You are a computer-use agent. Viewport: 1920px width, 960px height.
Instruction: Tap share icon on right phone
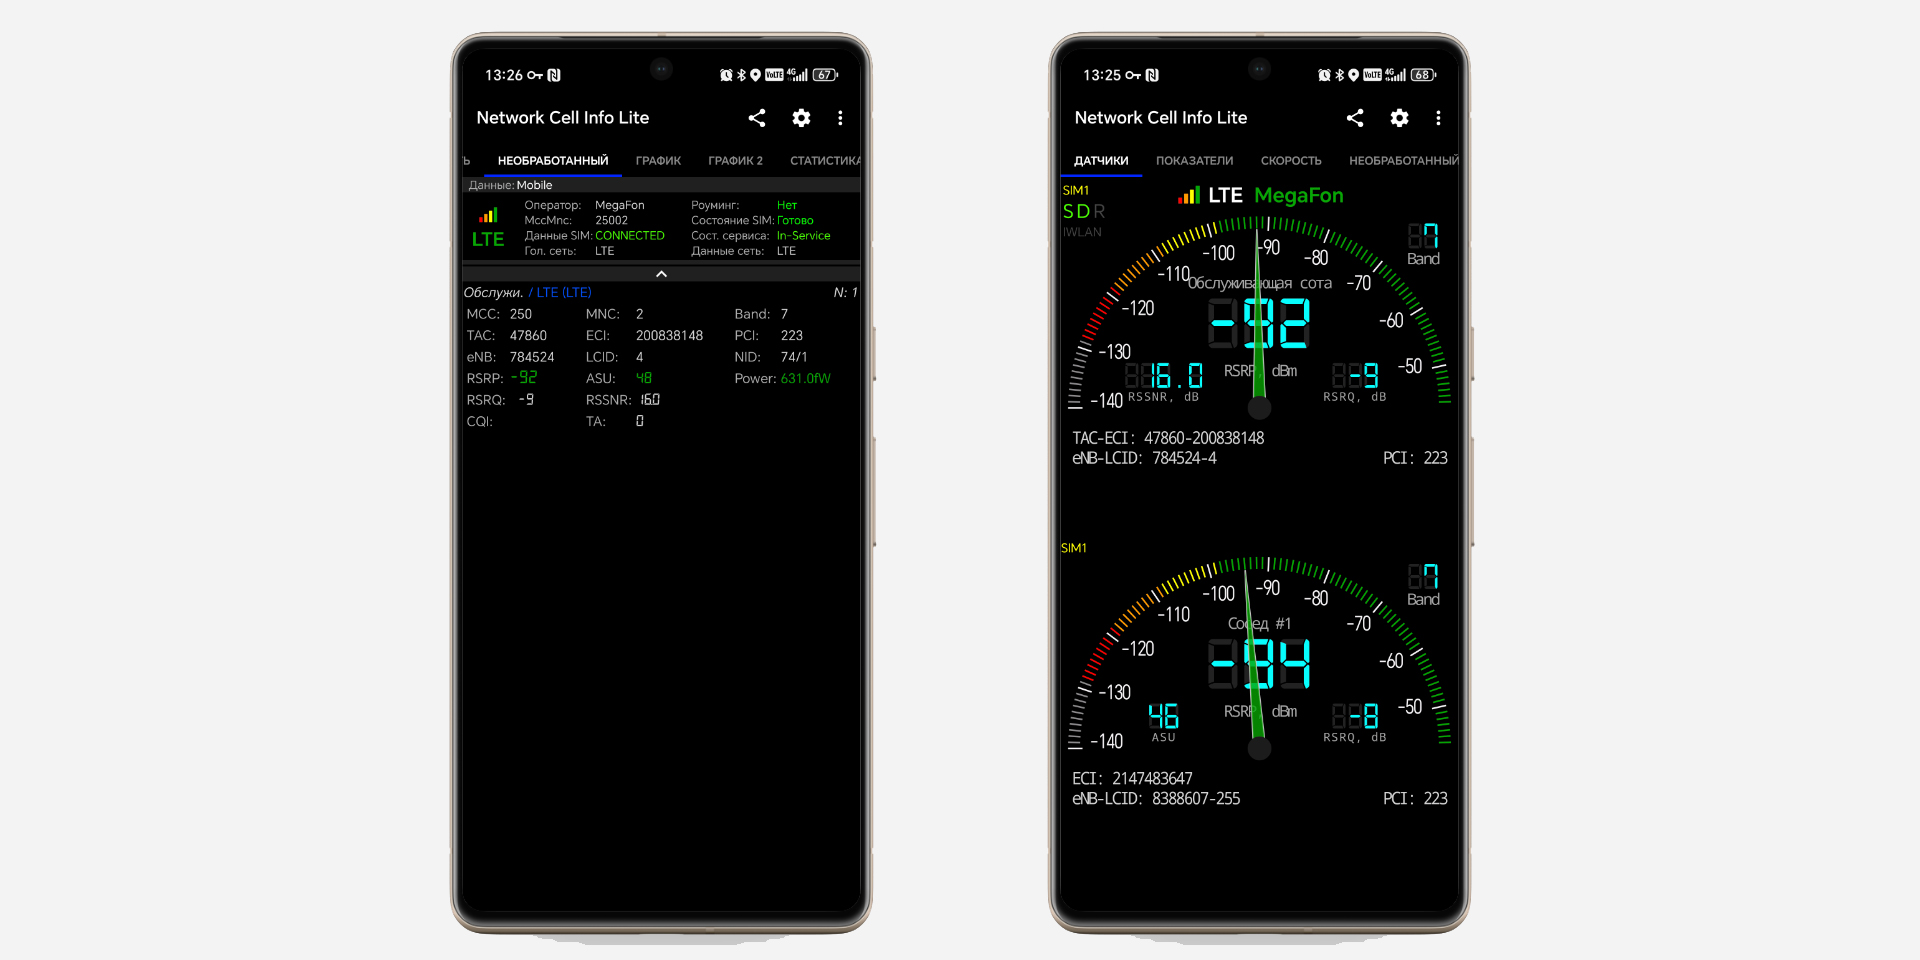1355,118
